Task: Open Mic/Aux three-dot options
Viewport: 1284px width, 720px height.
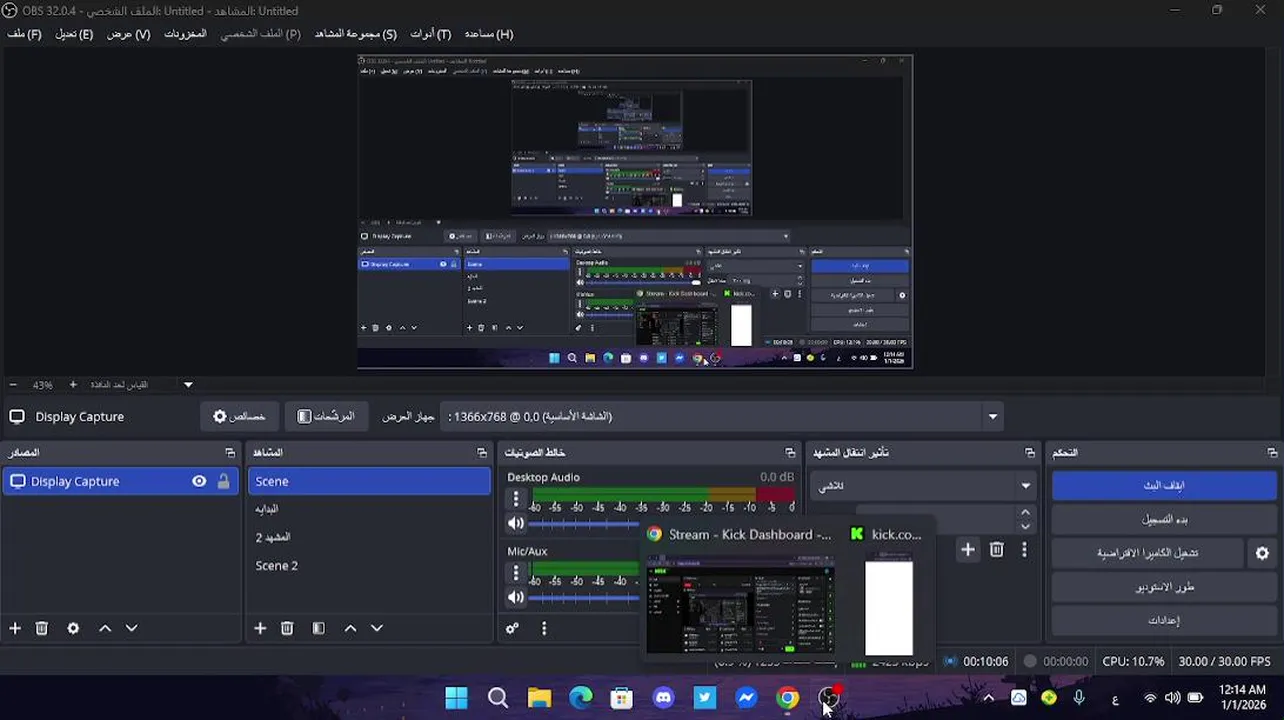Action: [x=516, y=573]
